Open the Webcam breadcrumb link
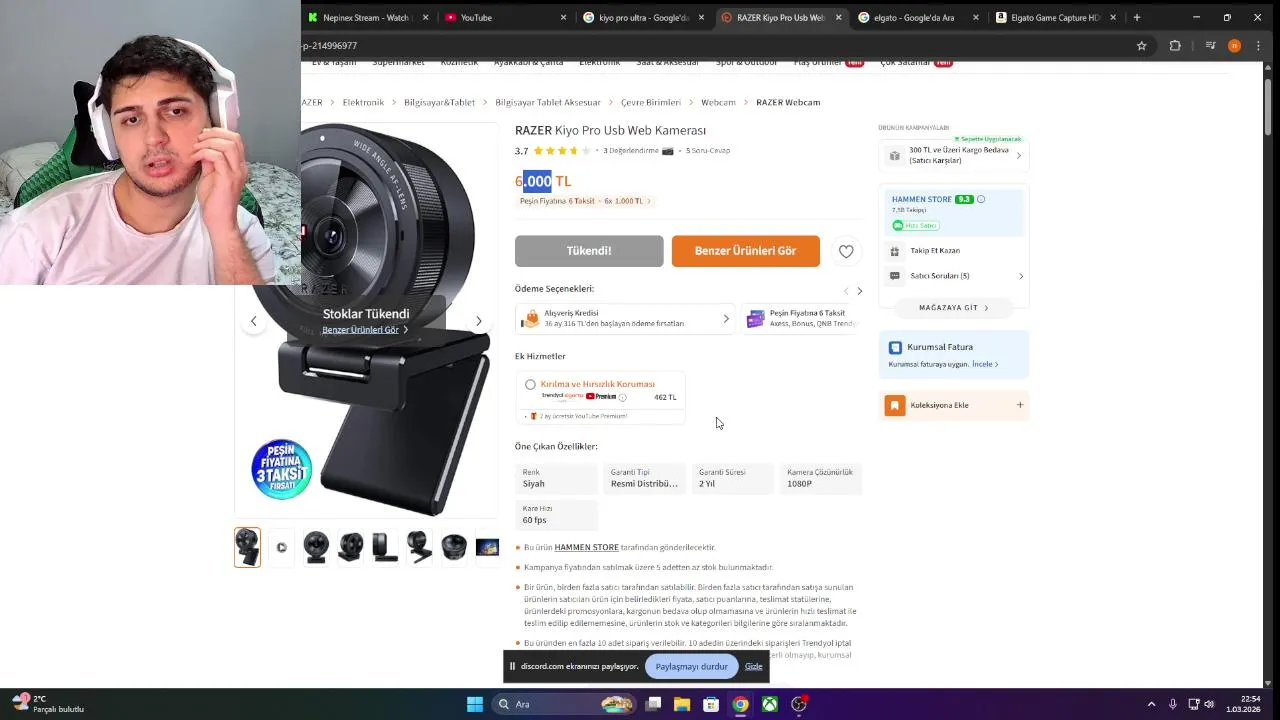Viewport: 1280px width, 720px height. point(718,102)
